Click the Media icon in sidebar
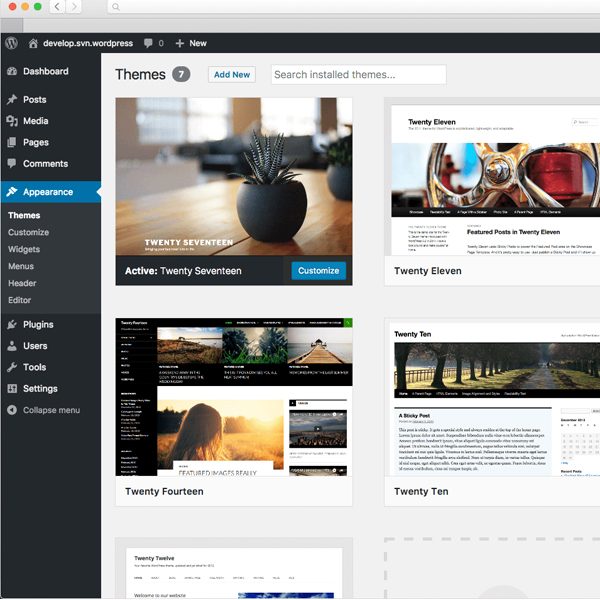Viewport: 600px width, 600px height. coord(11,121)
